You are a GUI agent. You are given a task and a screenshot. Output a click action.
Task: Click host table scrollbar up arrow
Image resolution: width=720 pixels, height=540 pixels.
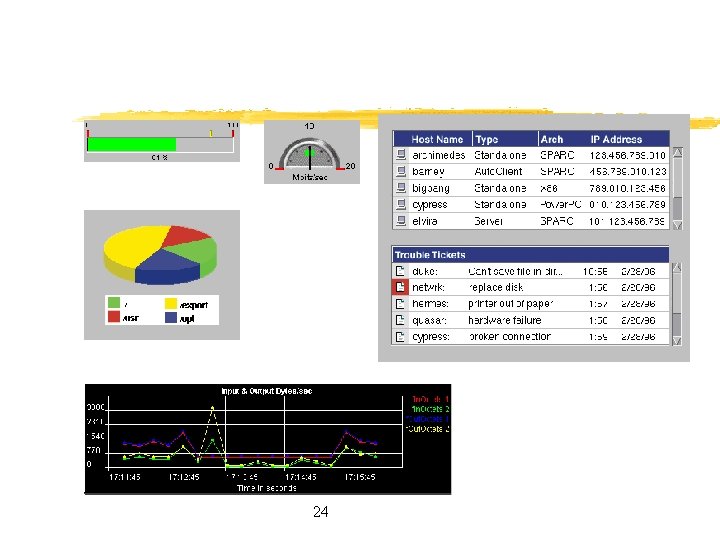(677, 153)
